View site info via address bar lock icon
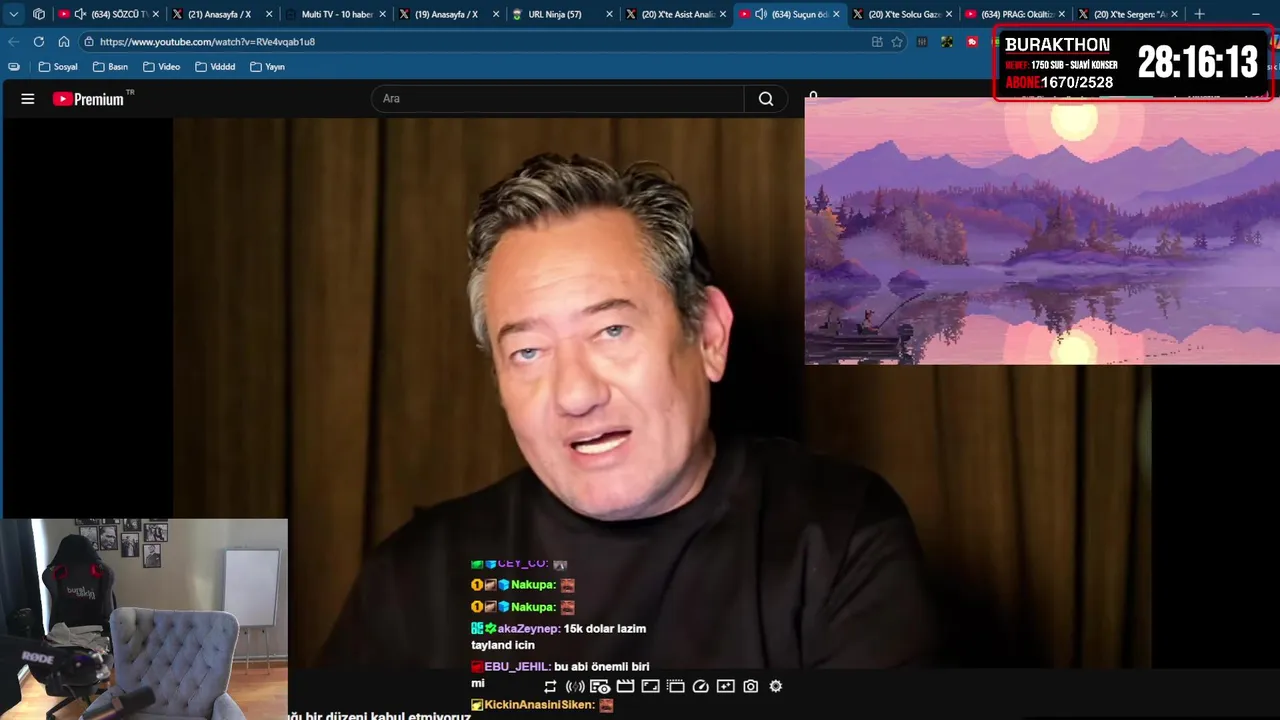 (x=89, y=42)
